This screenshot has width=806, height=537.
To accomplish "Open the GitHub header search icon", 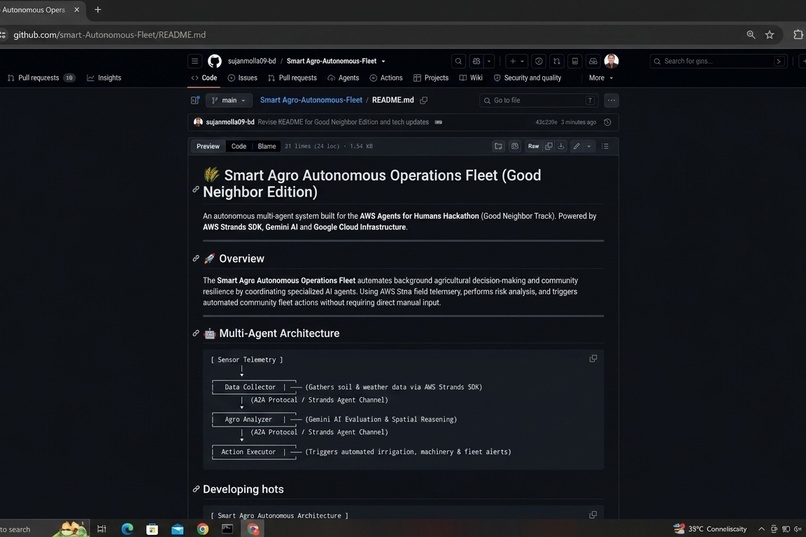I will point(458,61).
